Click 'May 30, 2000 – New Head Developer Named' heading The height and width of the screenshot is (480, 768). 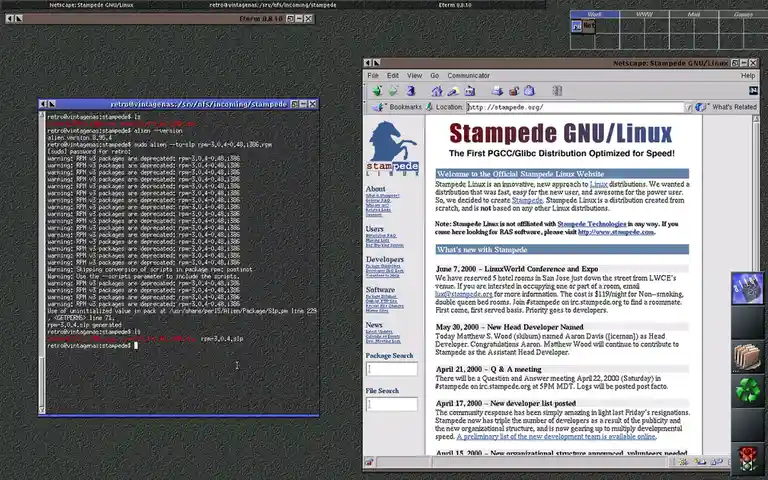point(509,327)
